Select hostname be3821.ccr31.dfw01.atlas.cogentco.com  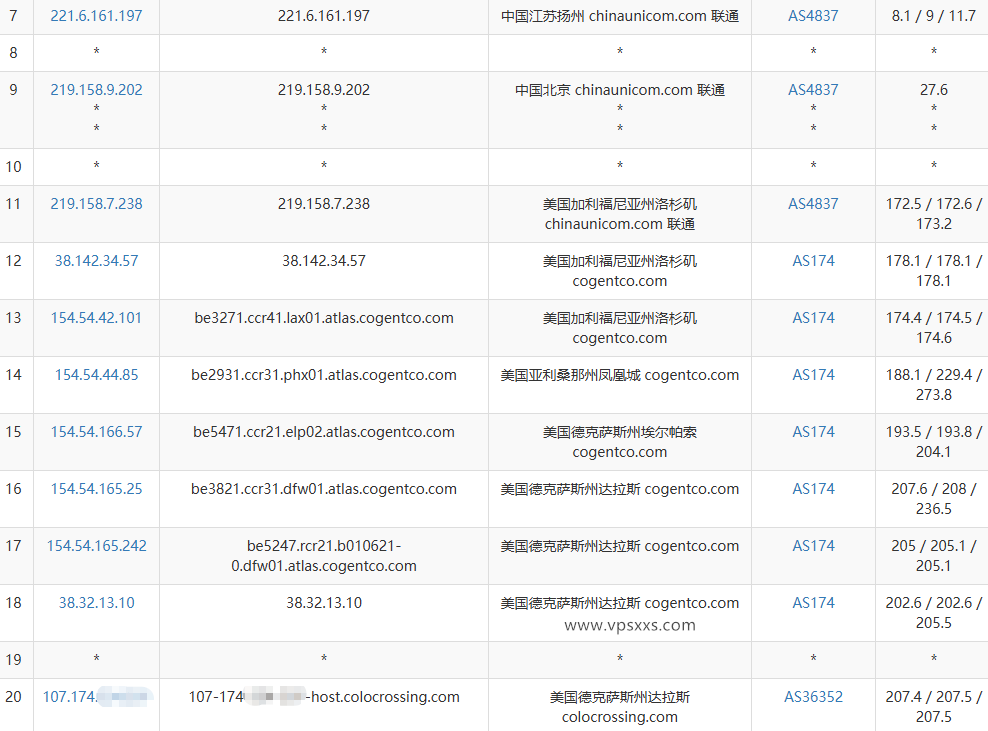coord(324,489)
